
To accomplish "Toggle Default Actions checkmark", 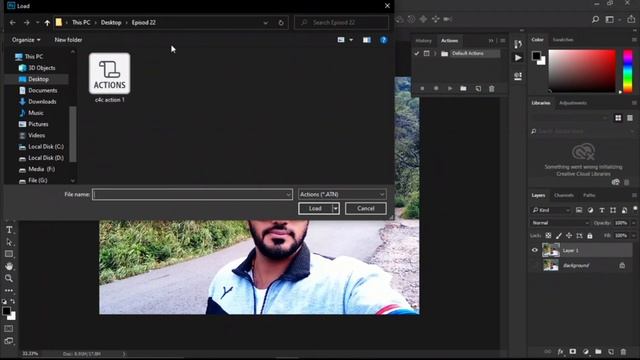I will click(416, 53).
